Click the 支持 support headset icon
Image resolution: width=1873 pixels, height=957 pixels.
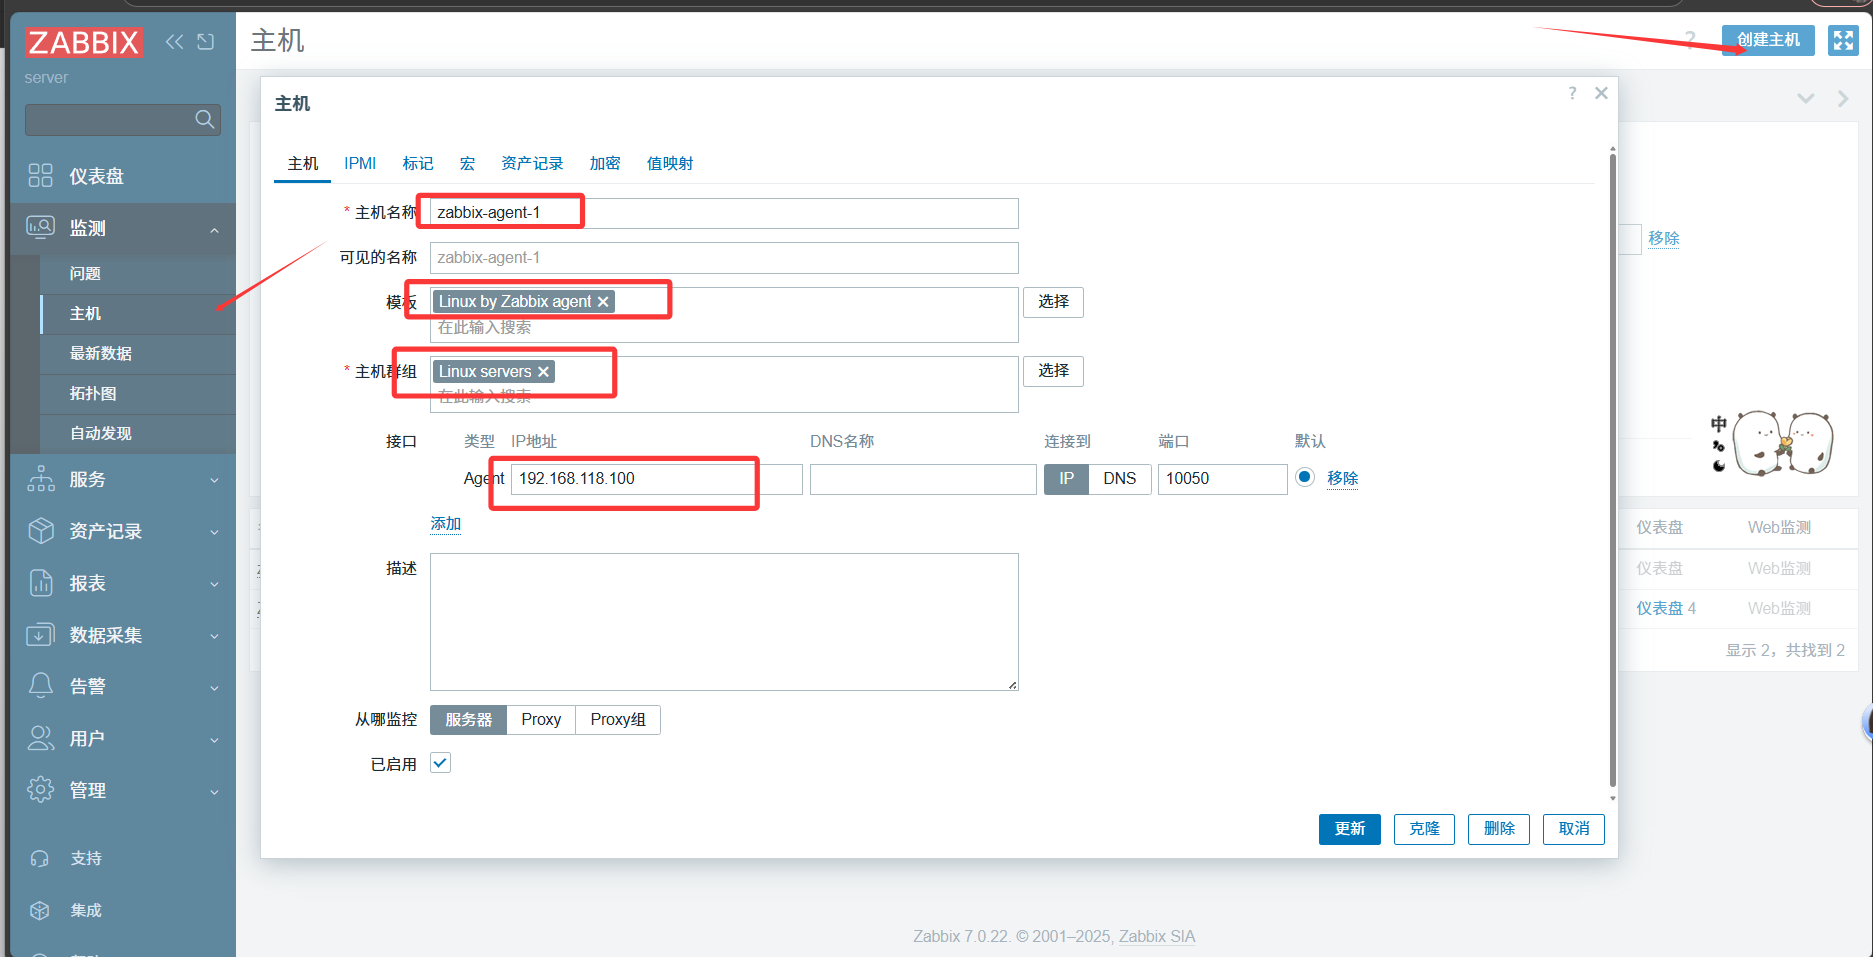[40, 858]
